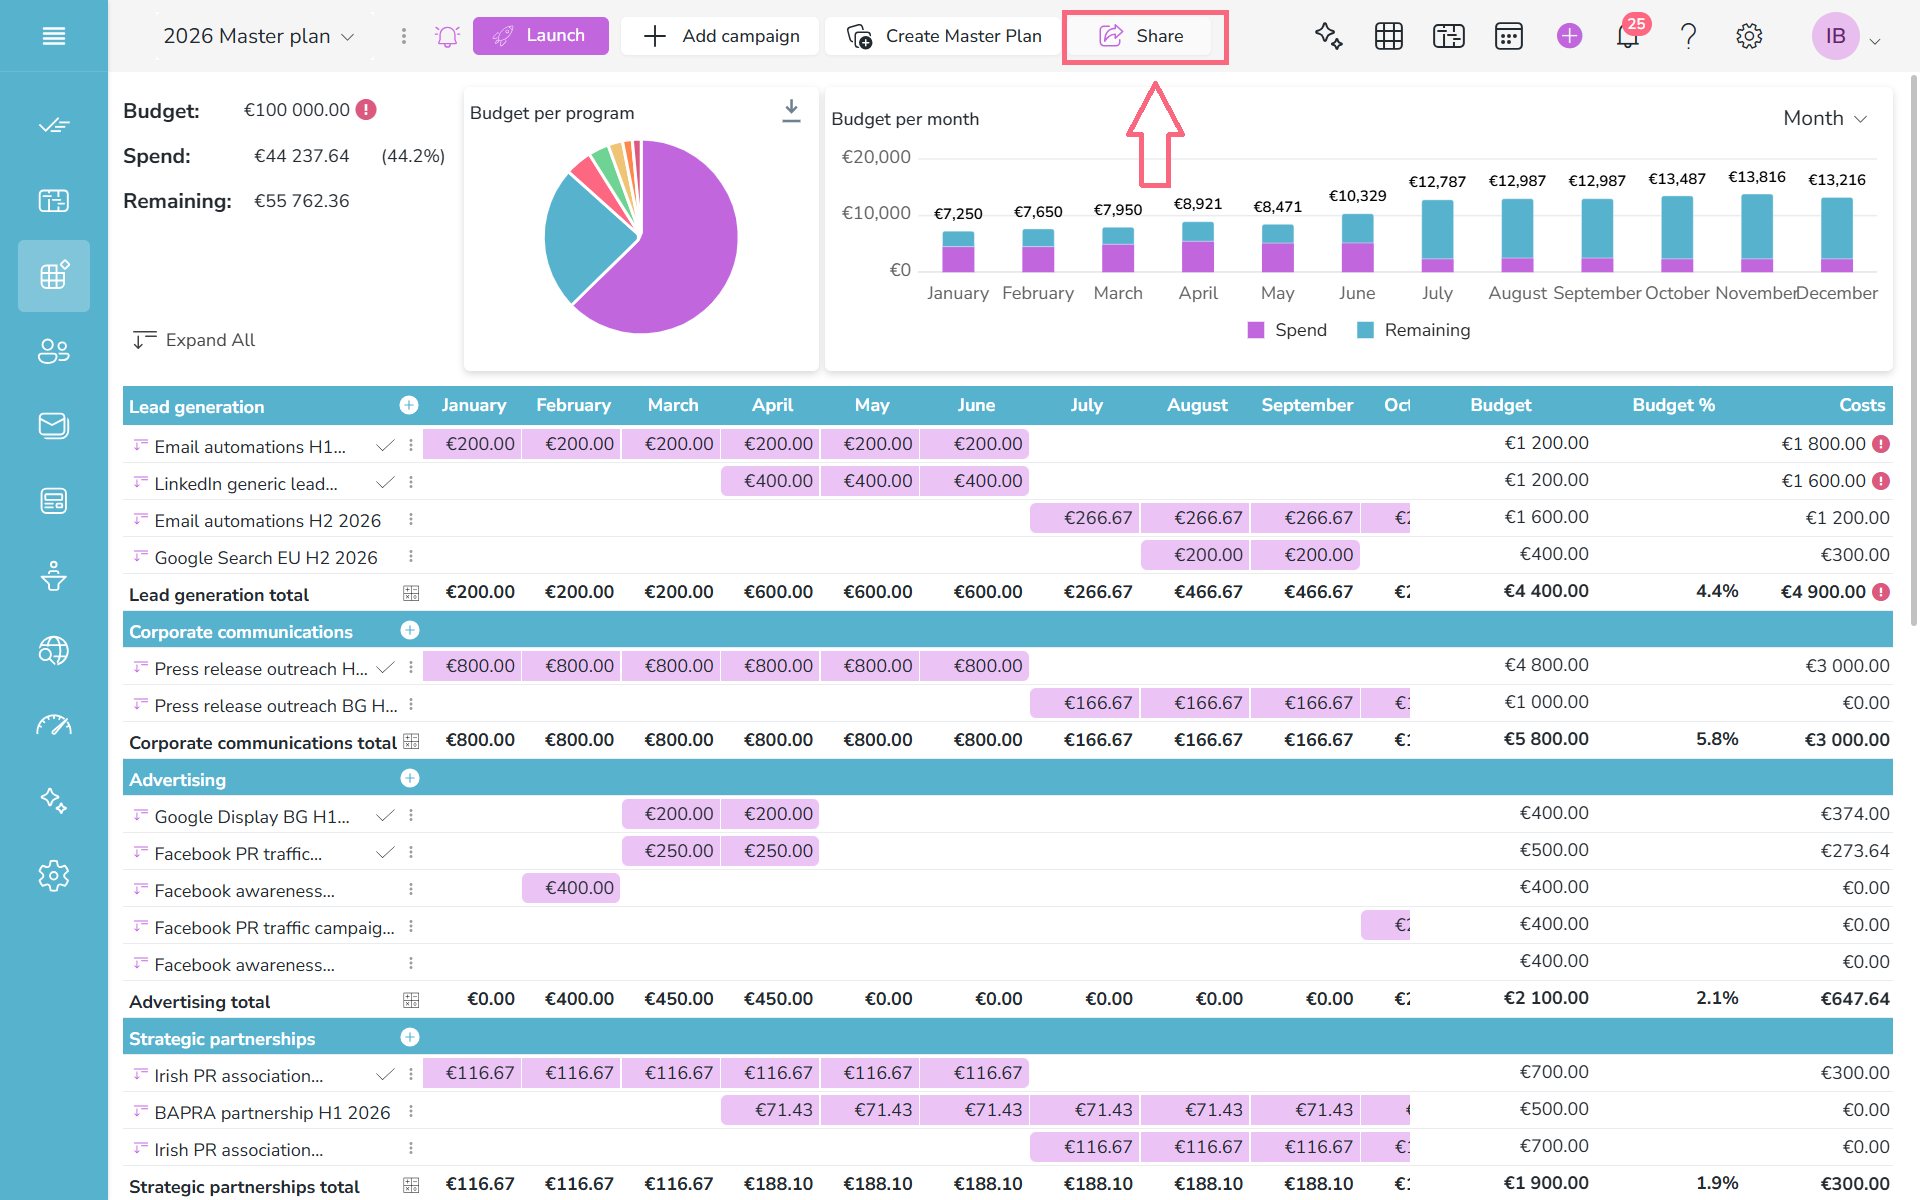The image size is (1920, 1200).
Task: Toggle checkmark on LinkedIn generic lead row
Action: [385, 482]
